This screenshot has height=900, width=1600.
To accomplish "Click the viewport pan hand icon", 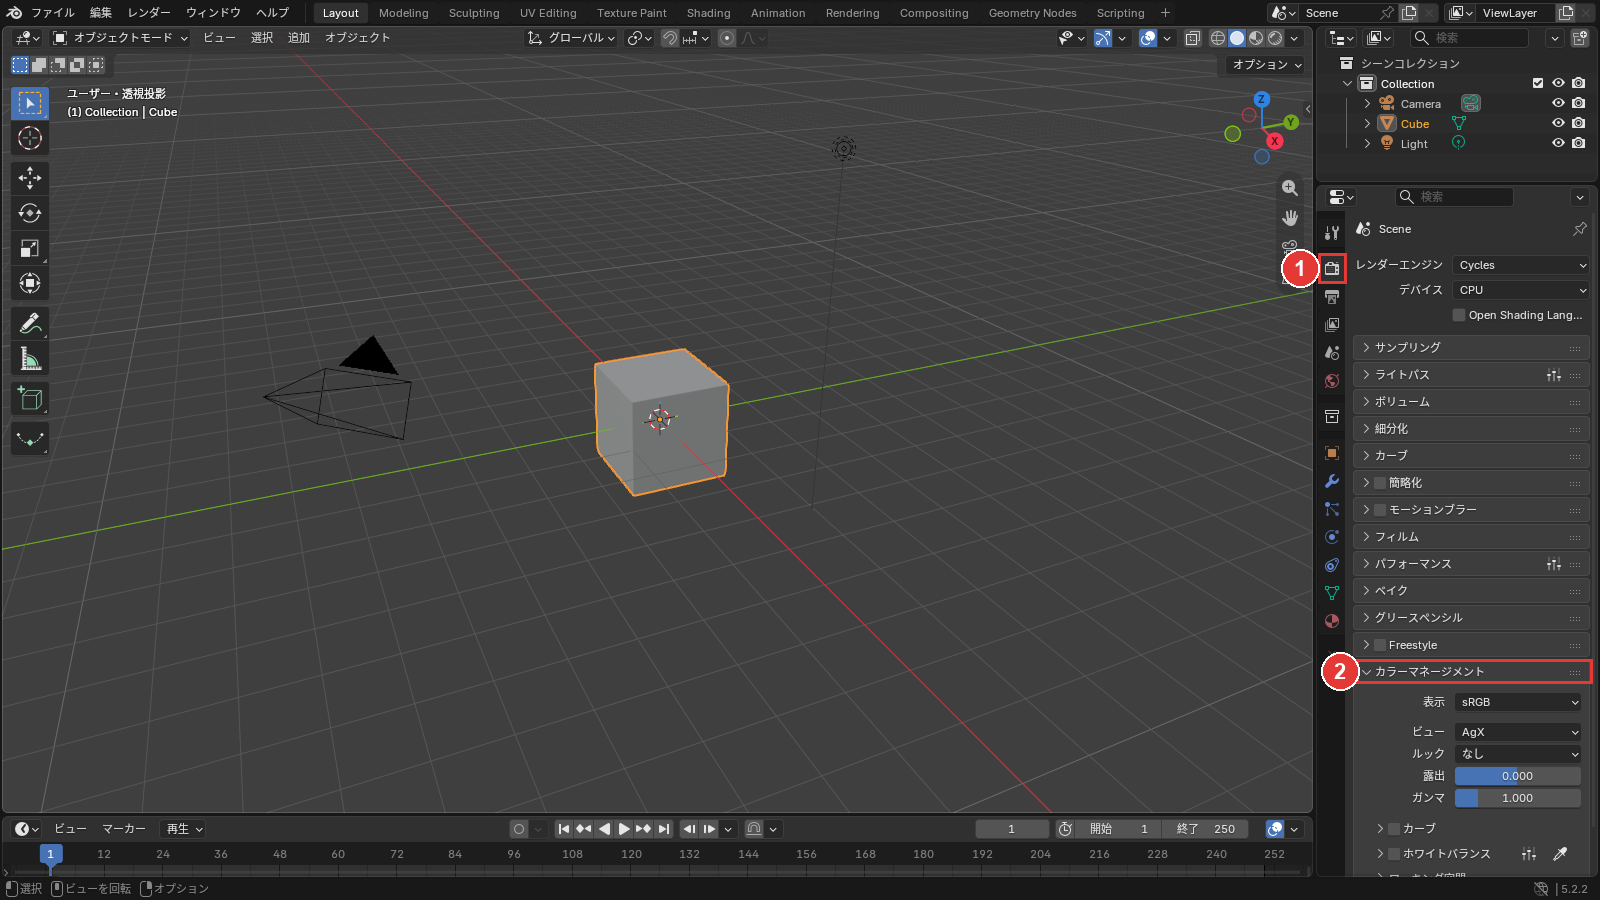I will coord(1290,218).
